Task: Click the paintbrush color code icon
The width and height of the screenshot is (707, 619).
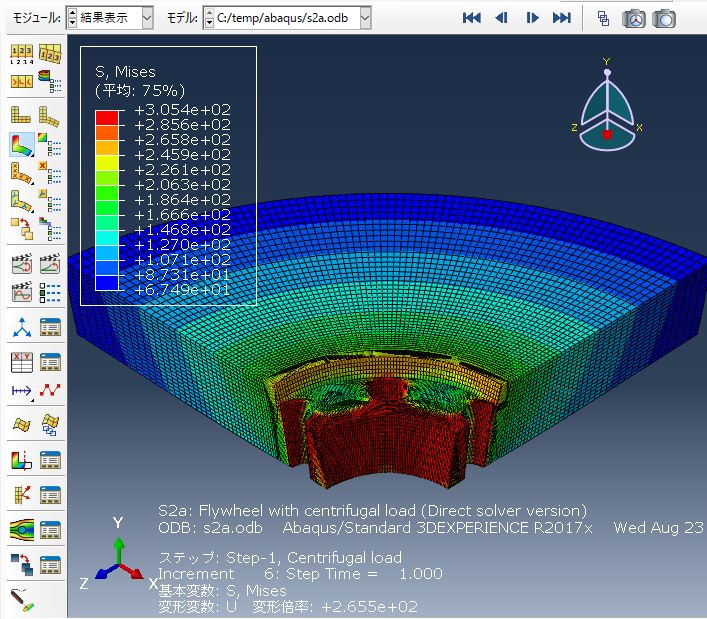Action: (x=22, y=600)
